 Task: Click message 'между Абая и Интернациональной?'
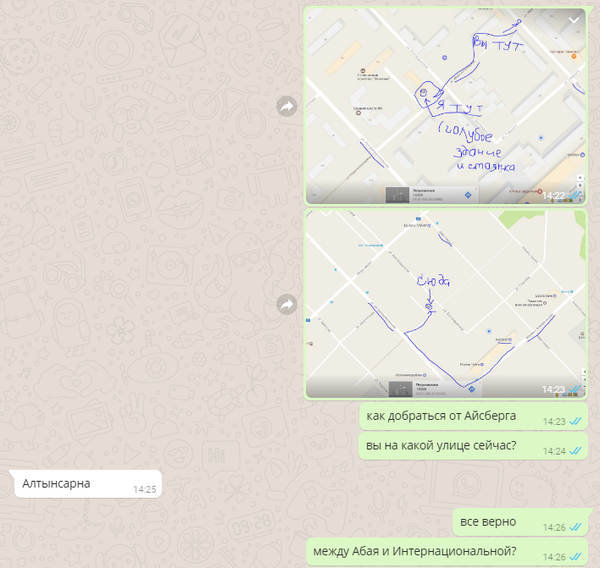pyautogui.click(x=414, y=552)
